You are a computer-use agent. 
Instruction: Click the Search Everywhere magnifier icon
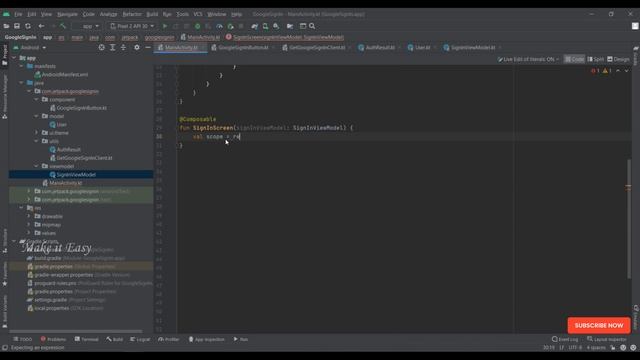312,26
